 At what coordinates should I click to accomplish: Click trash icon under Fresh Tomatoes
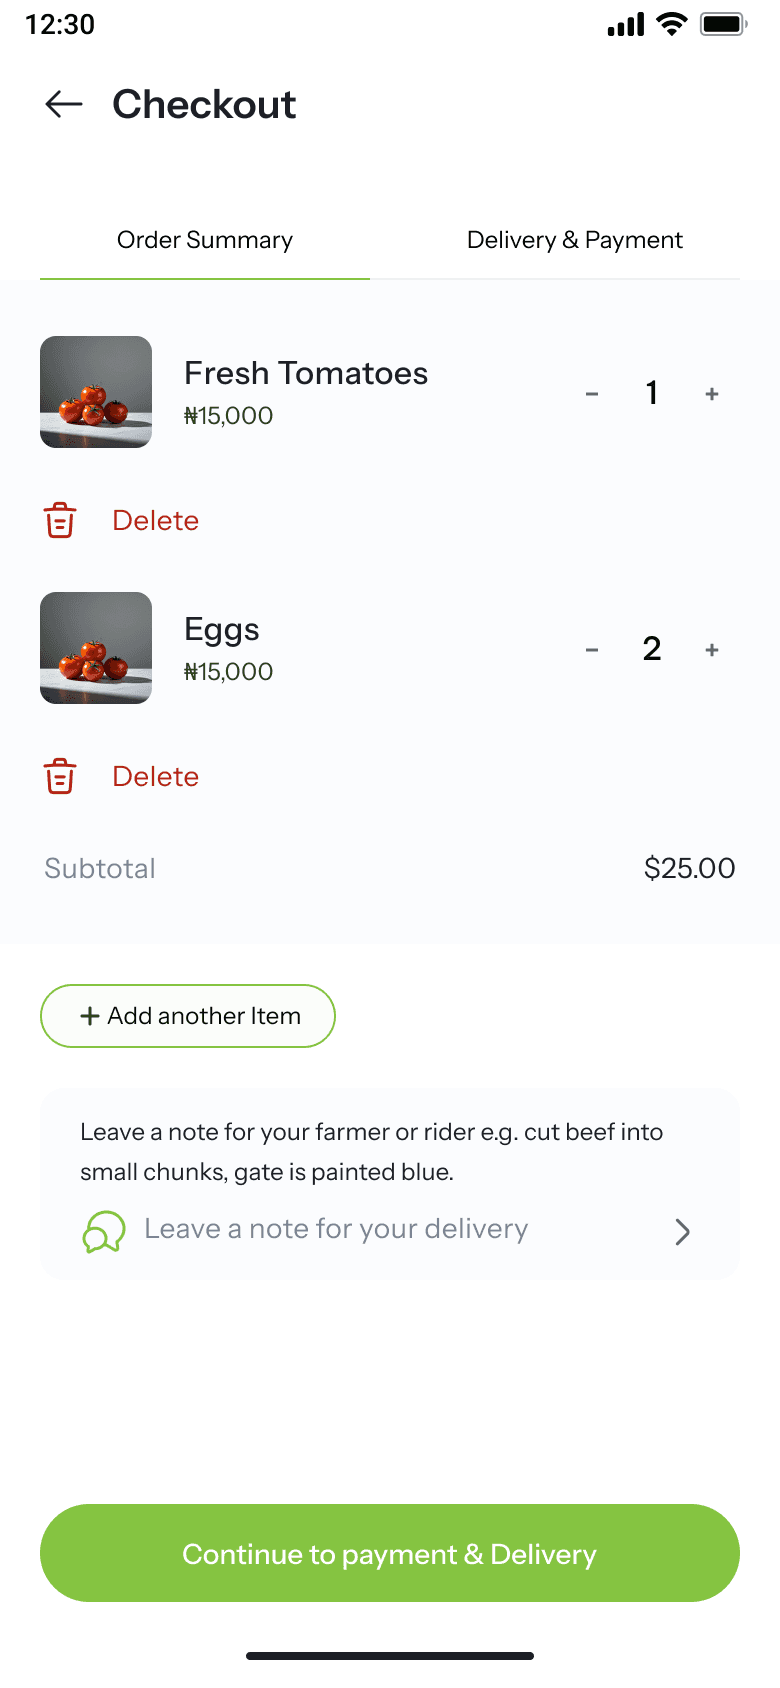pyautogui.click(x=60, y=520)
